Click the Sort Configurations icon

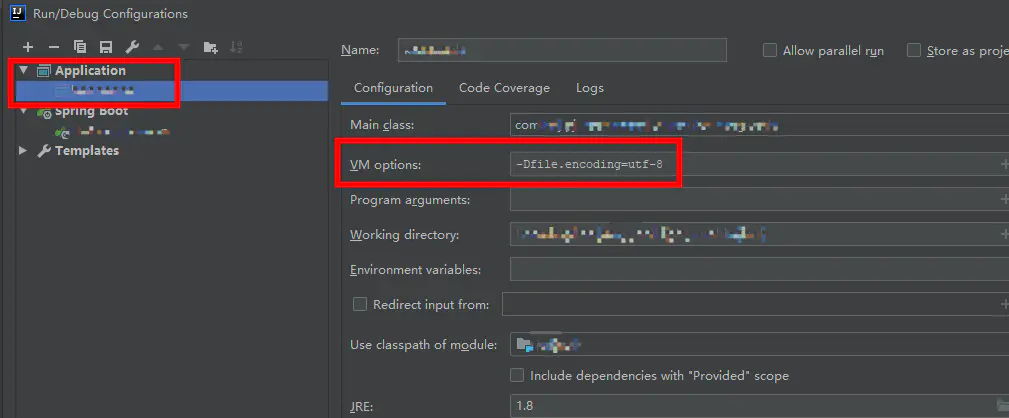pos(236,47)
